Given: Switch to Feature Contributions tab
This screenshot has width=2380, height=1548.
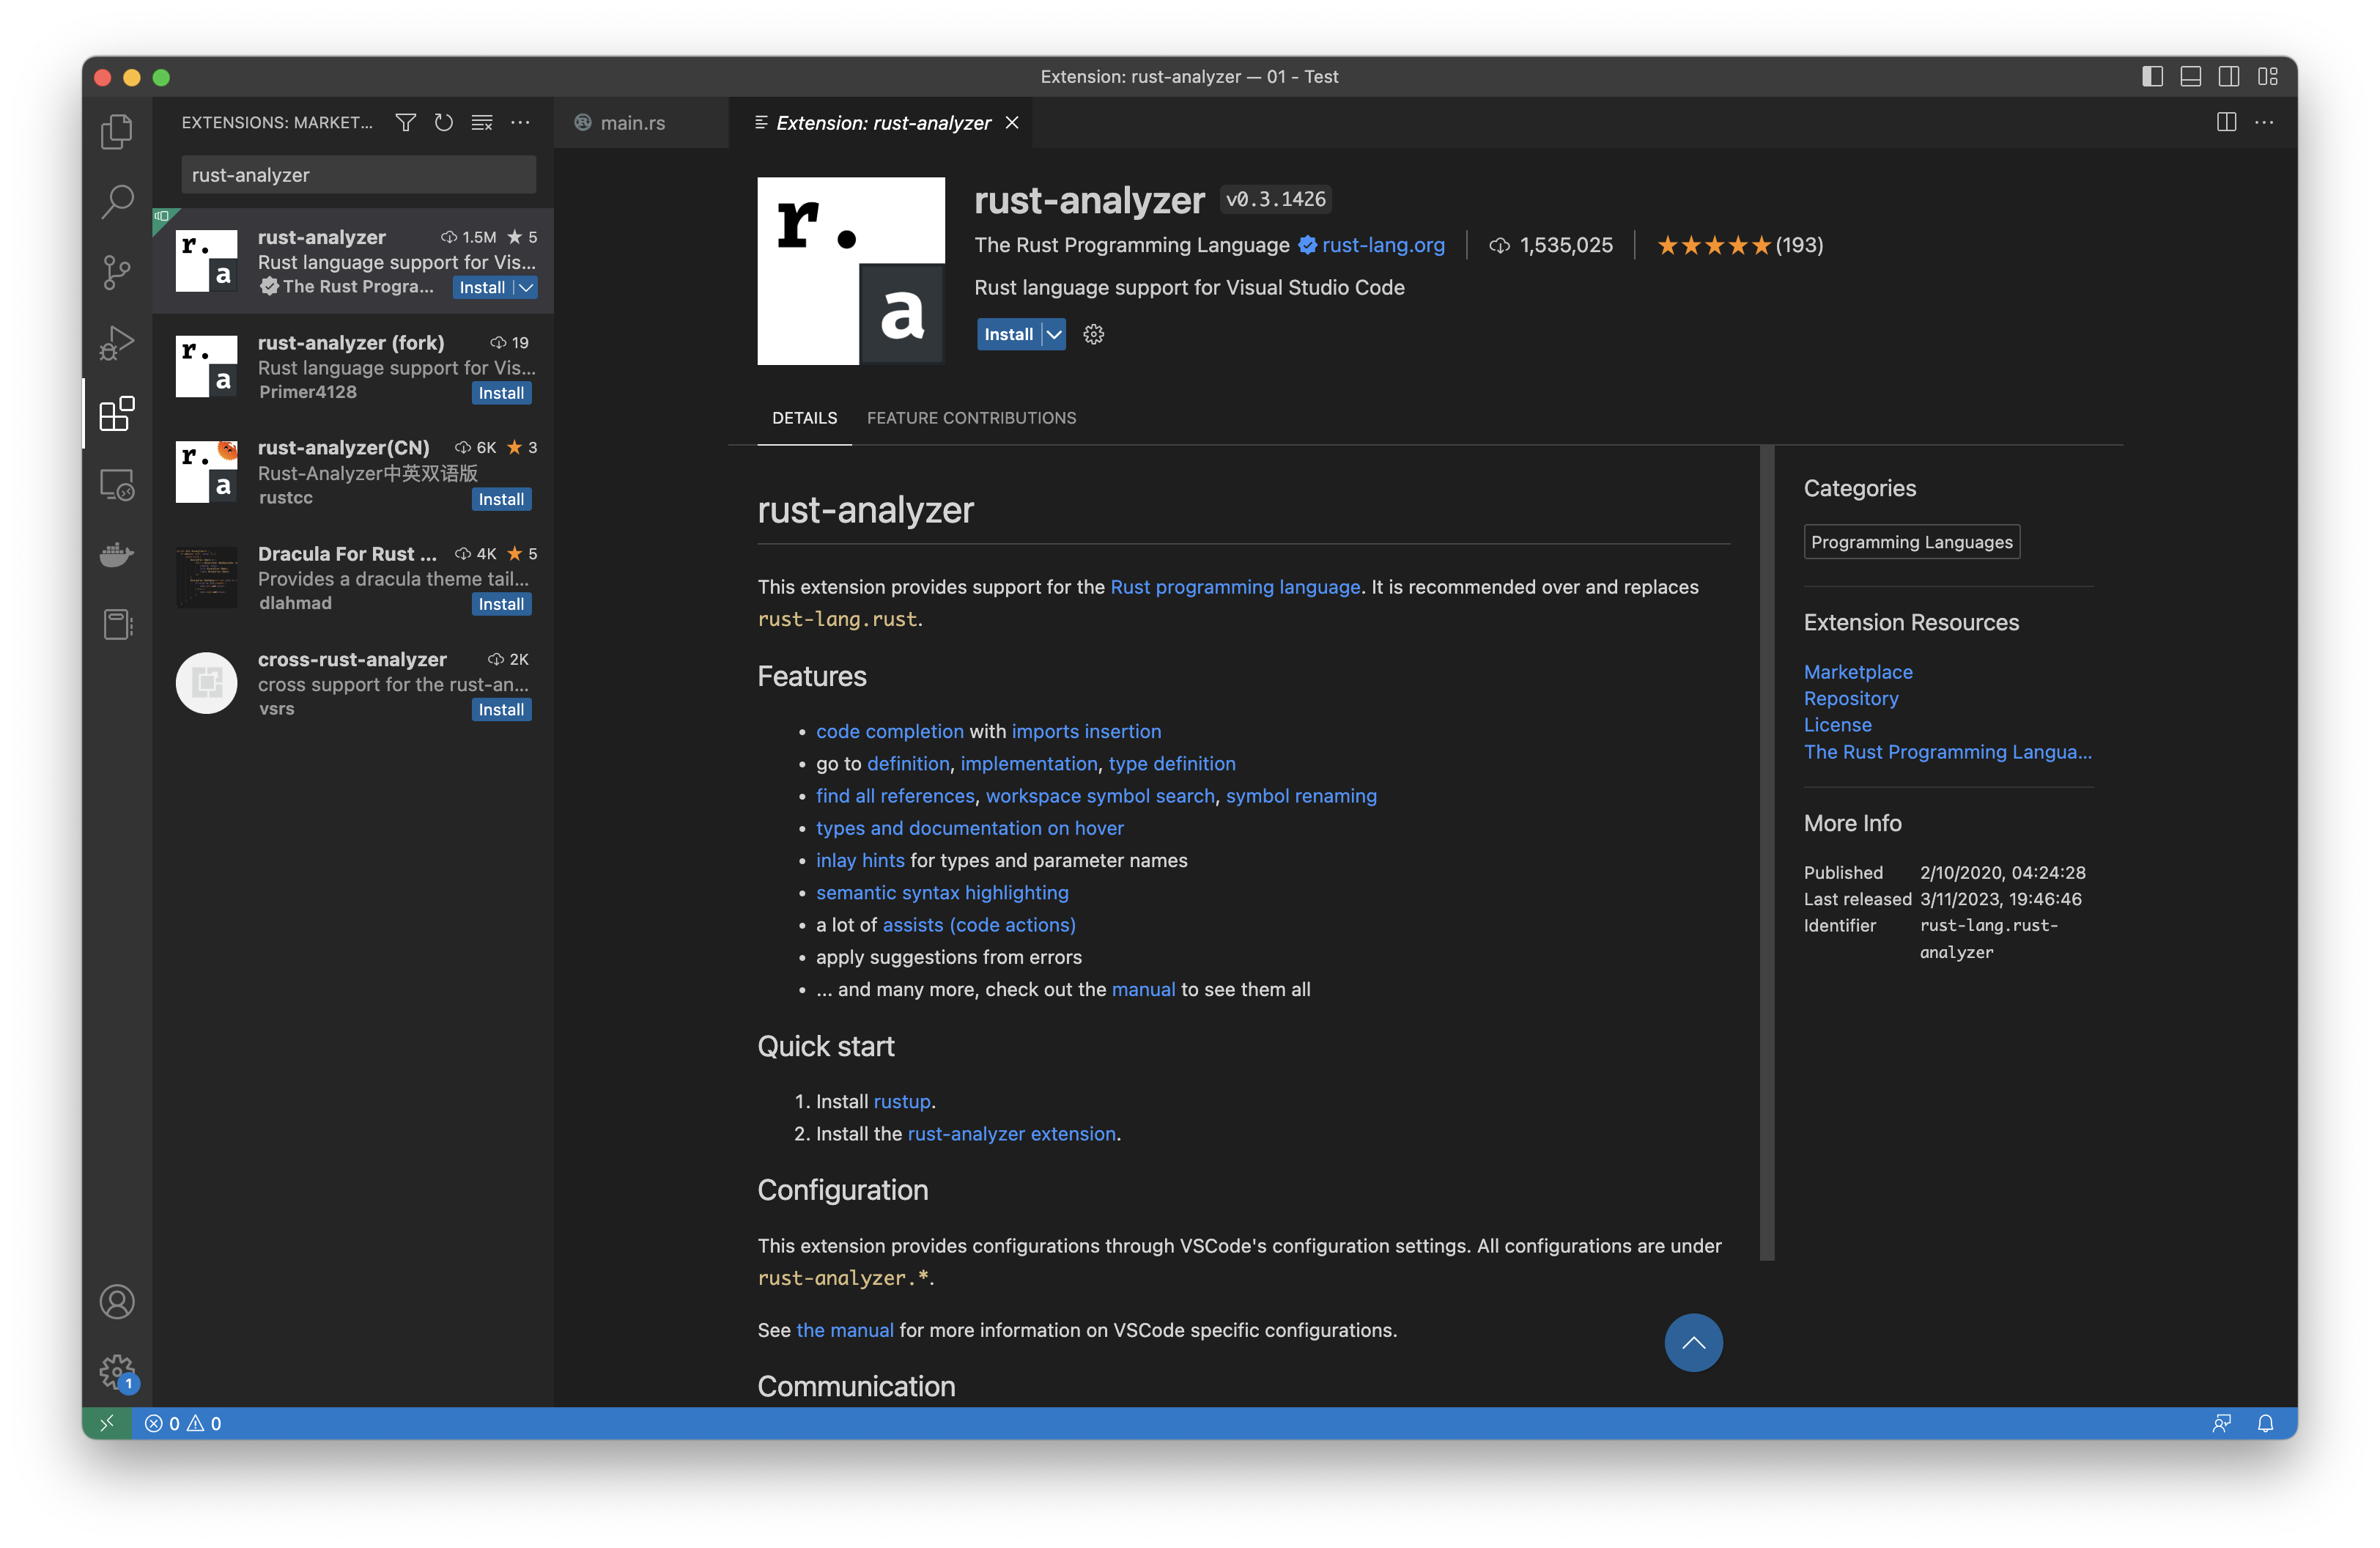Looking at the screenshot, I should pyautogui.click(x=971, y=418).
